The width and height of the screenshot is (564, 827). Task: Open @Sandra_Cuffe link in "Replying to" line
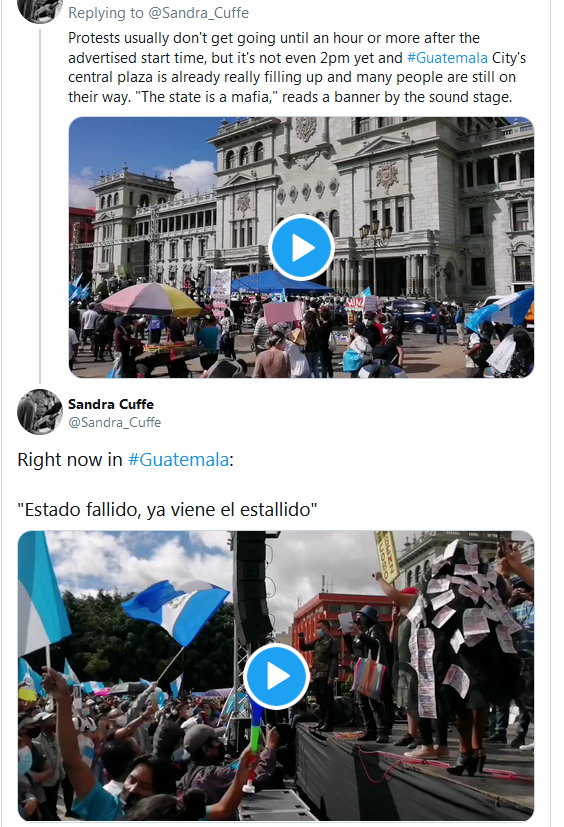[x=198, y=13]
